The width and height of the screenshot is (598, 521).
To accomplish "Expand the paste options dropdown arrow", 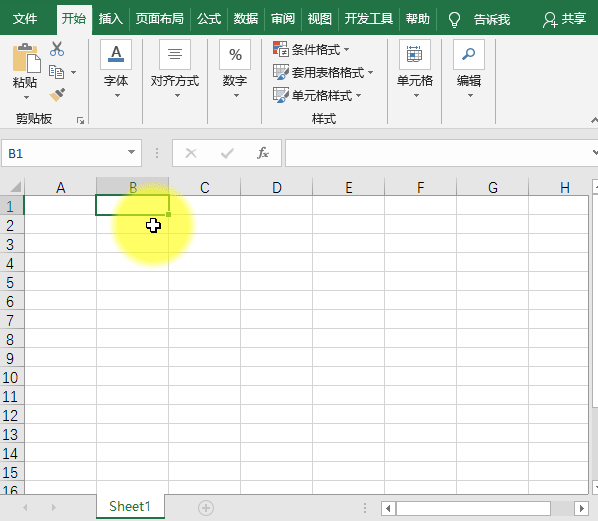I will pos(26,98).
